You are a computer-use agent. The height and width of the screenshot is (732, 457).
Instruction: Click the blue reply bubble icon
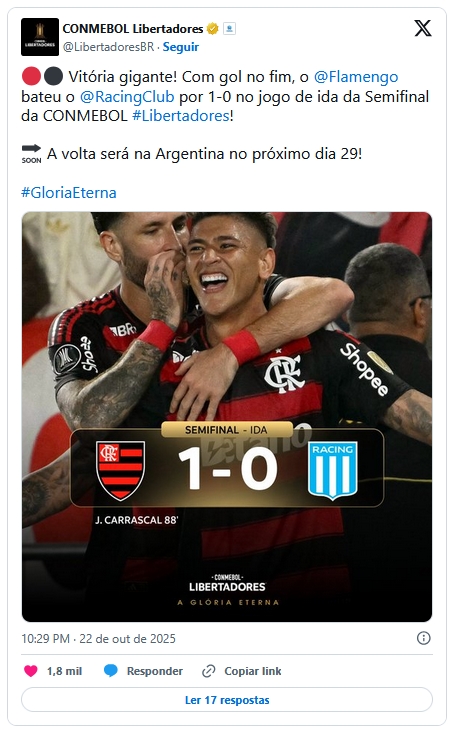click(111, 671)
